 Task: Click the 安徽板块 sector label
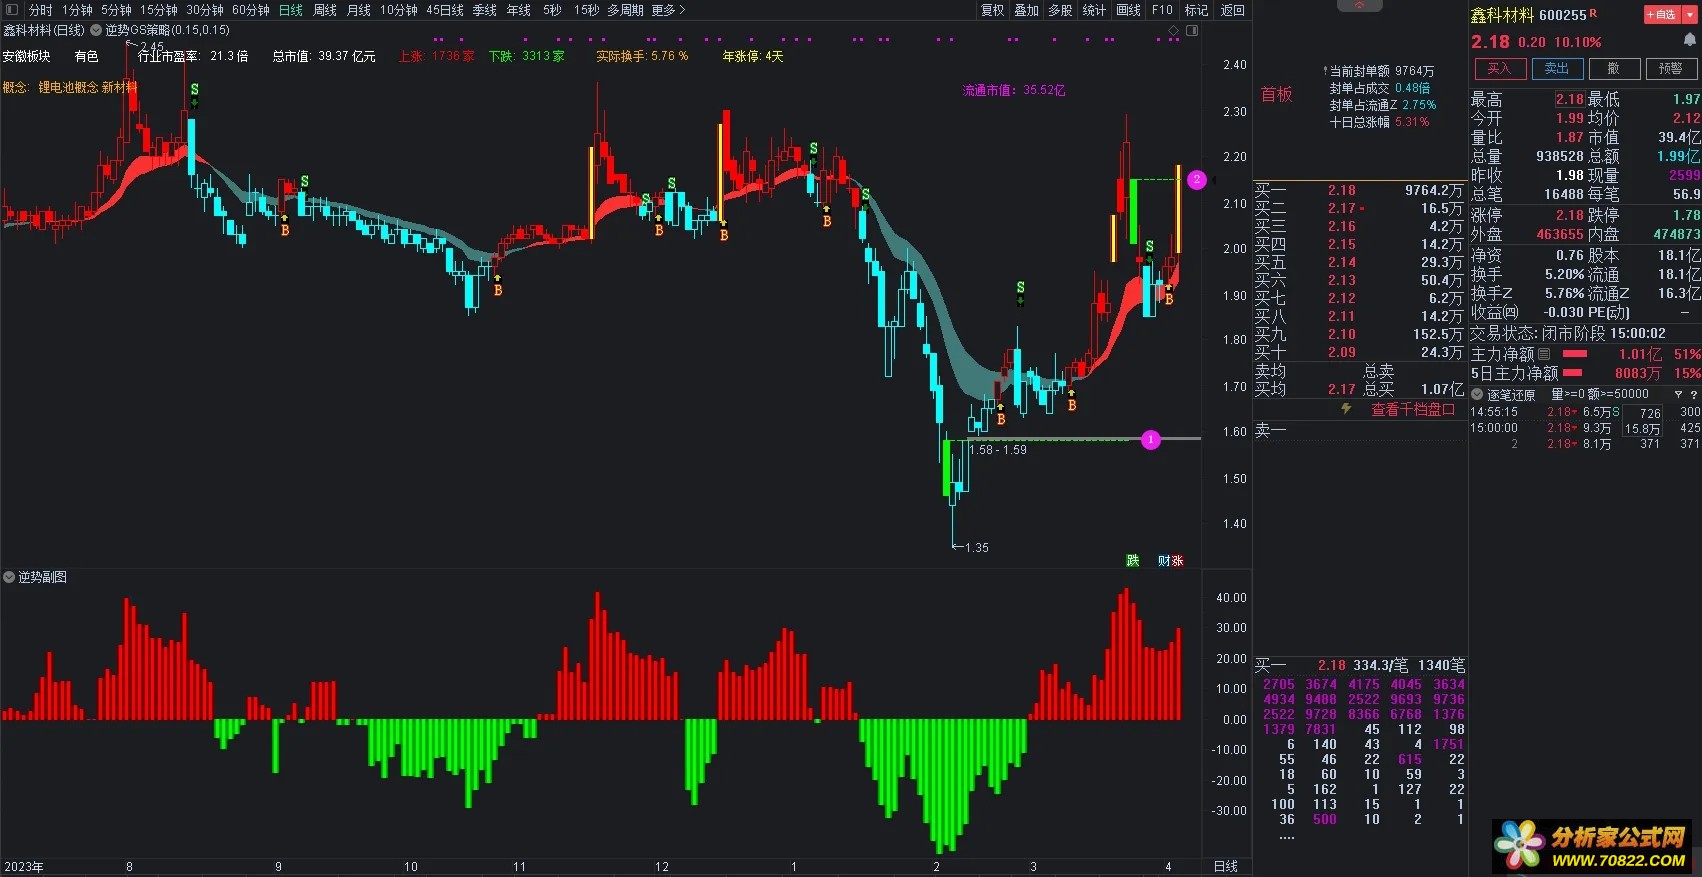26,56
